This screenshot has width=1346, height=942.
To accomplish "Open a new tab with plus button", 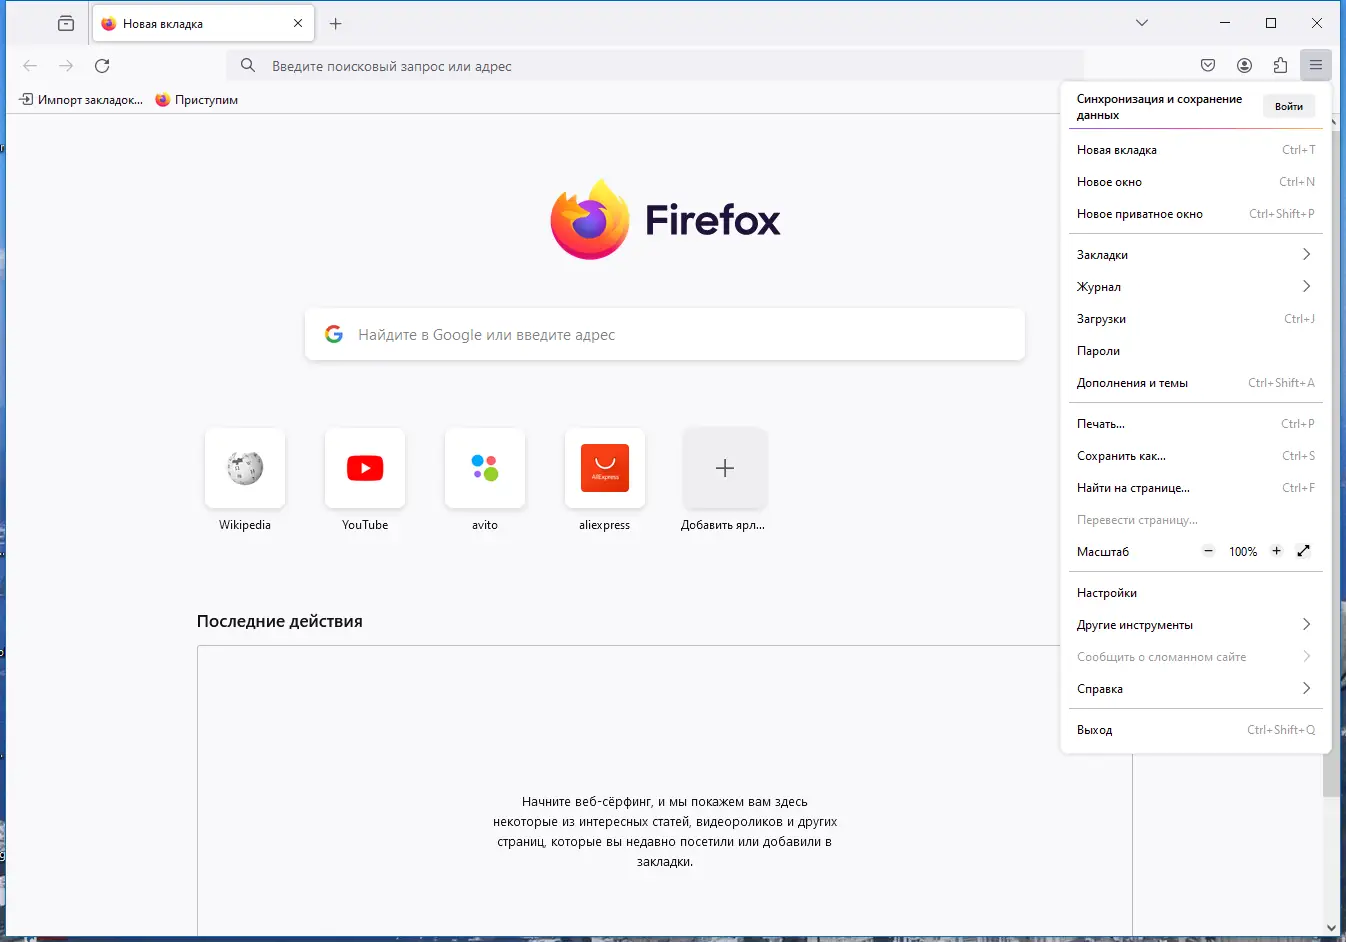I will pos(336,23).
